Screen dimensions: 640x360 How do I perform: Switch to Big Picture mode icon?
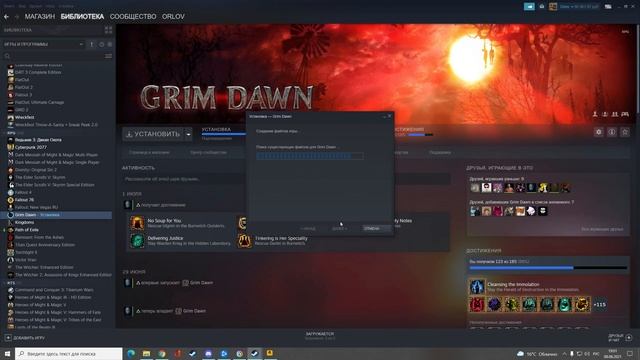click(608, 7)
